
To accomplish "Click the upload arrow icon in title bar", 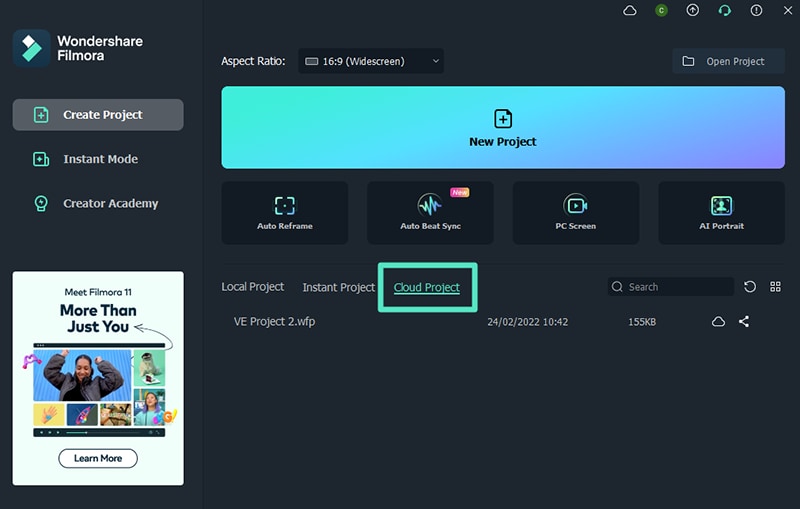I will tap(692, 10).
